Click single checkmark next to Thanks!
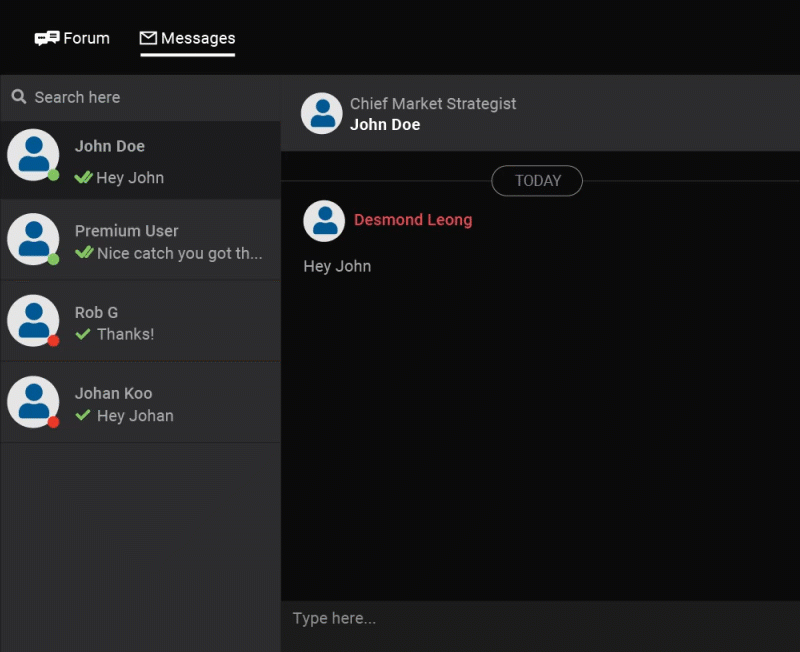This screenshot has height=652, width=800. pyautogui.click(x=83, y=334)
